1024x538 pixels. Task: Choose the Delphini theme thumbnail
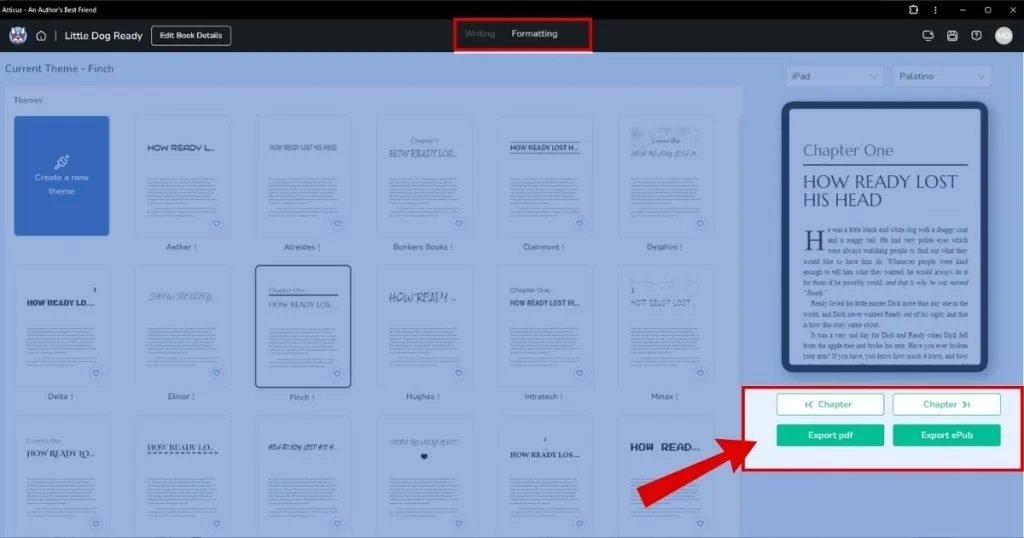[x=665, y=176]
